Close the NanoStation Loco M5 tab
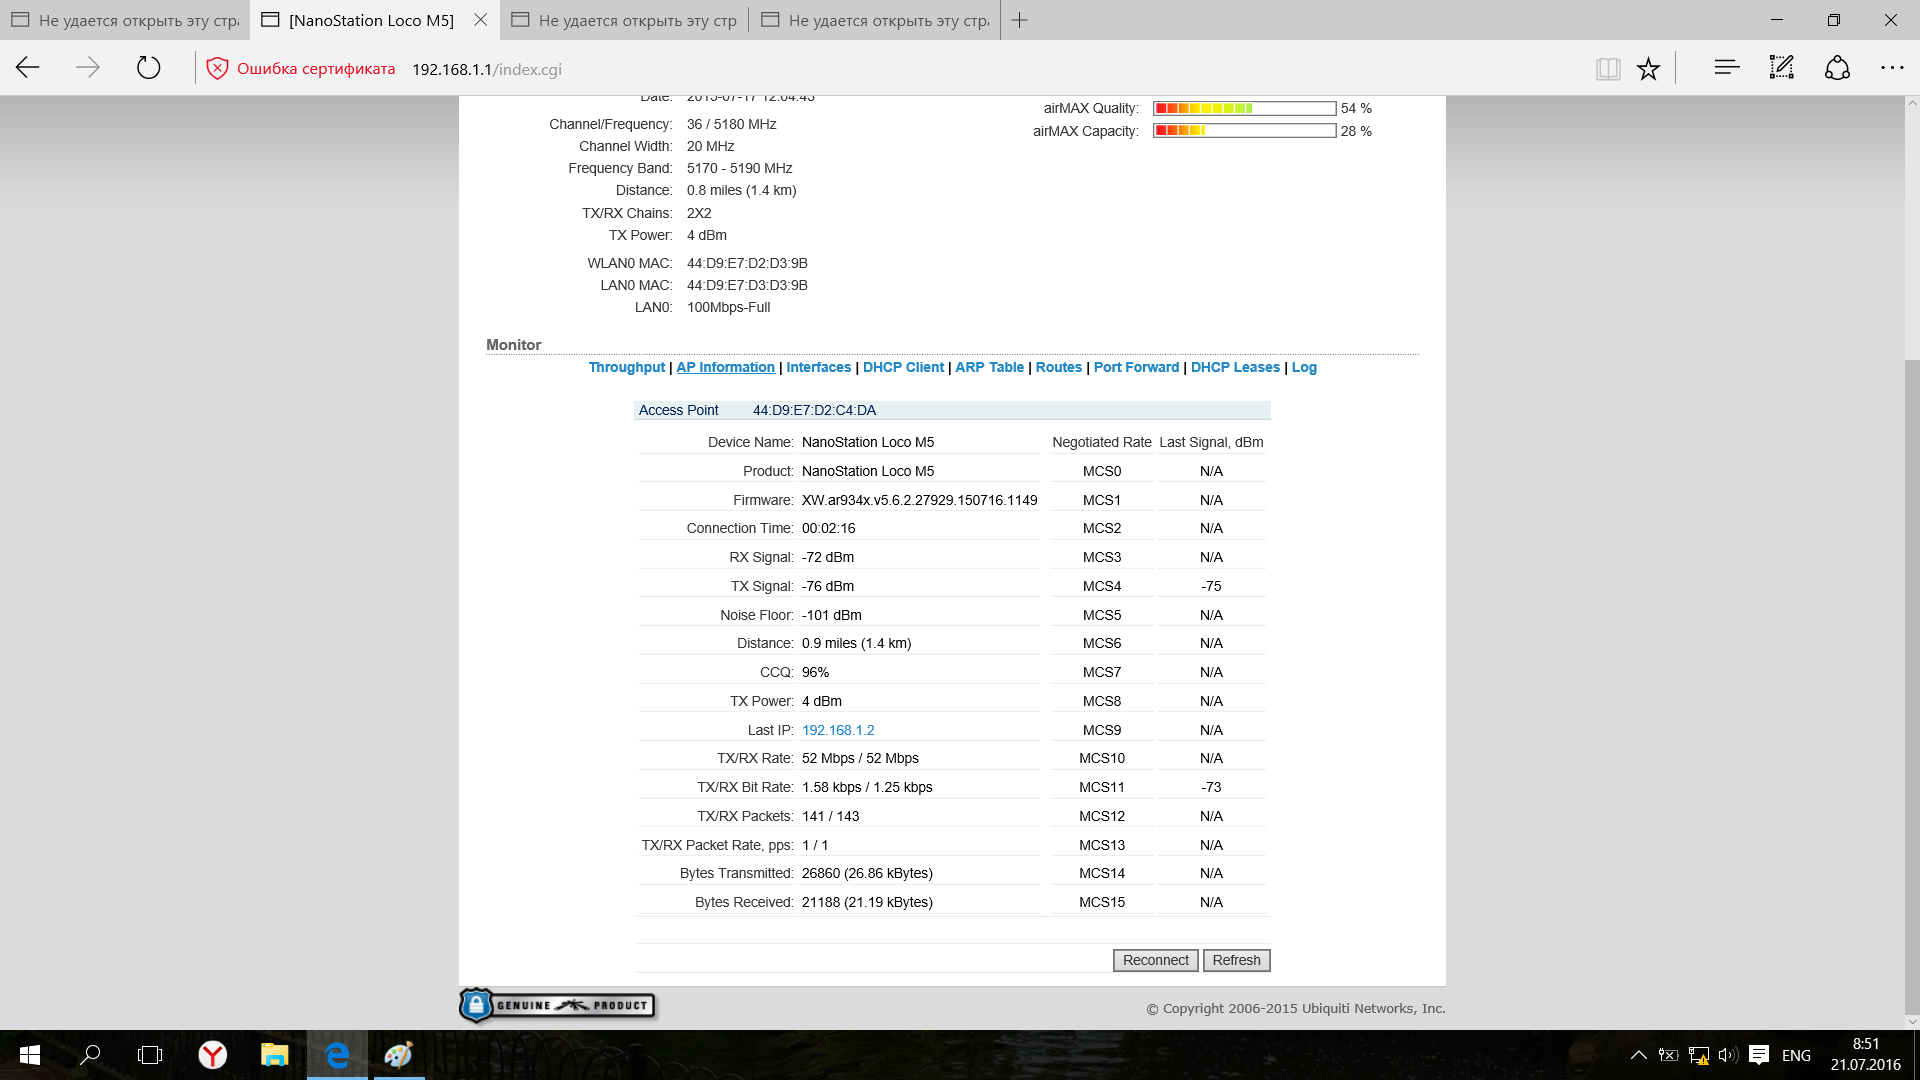Screen dimensions: 1920x1080 481,20
